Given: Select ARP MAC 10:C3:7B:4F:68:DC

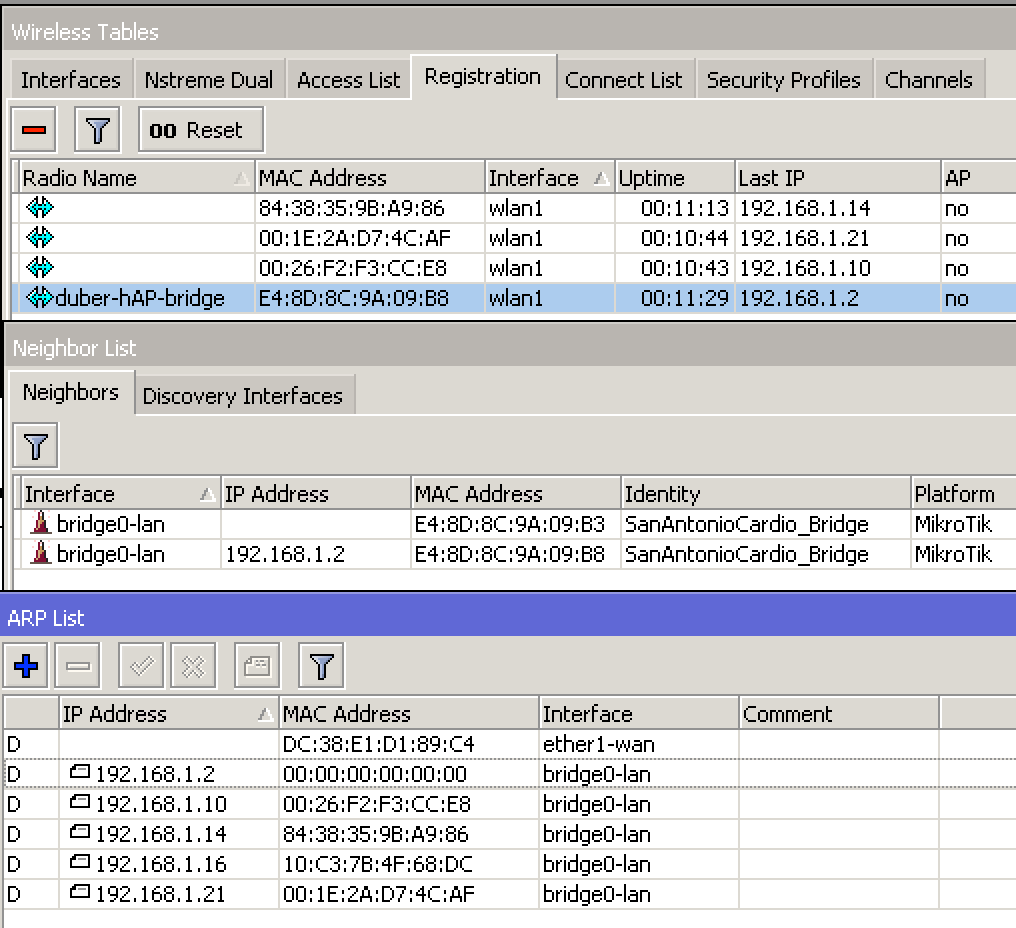Looking at the screenshot, I should 378,864.
